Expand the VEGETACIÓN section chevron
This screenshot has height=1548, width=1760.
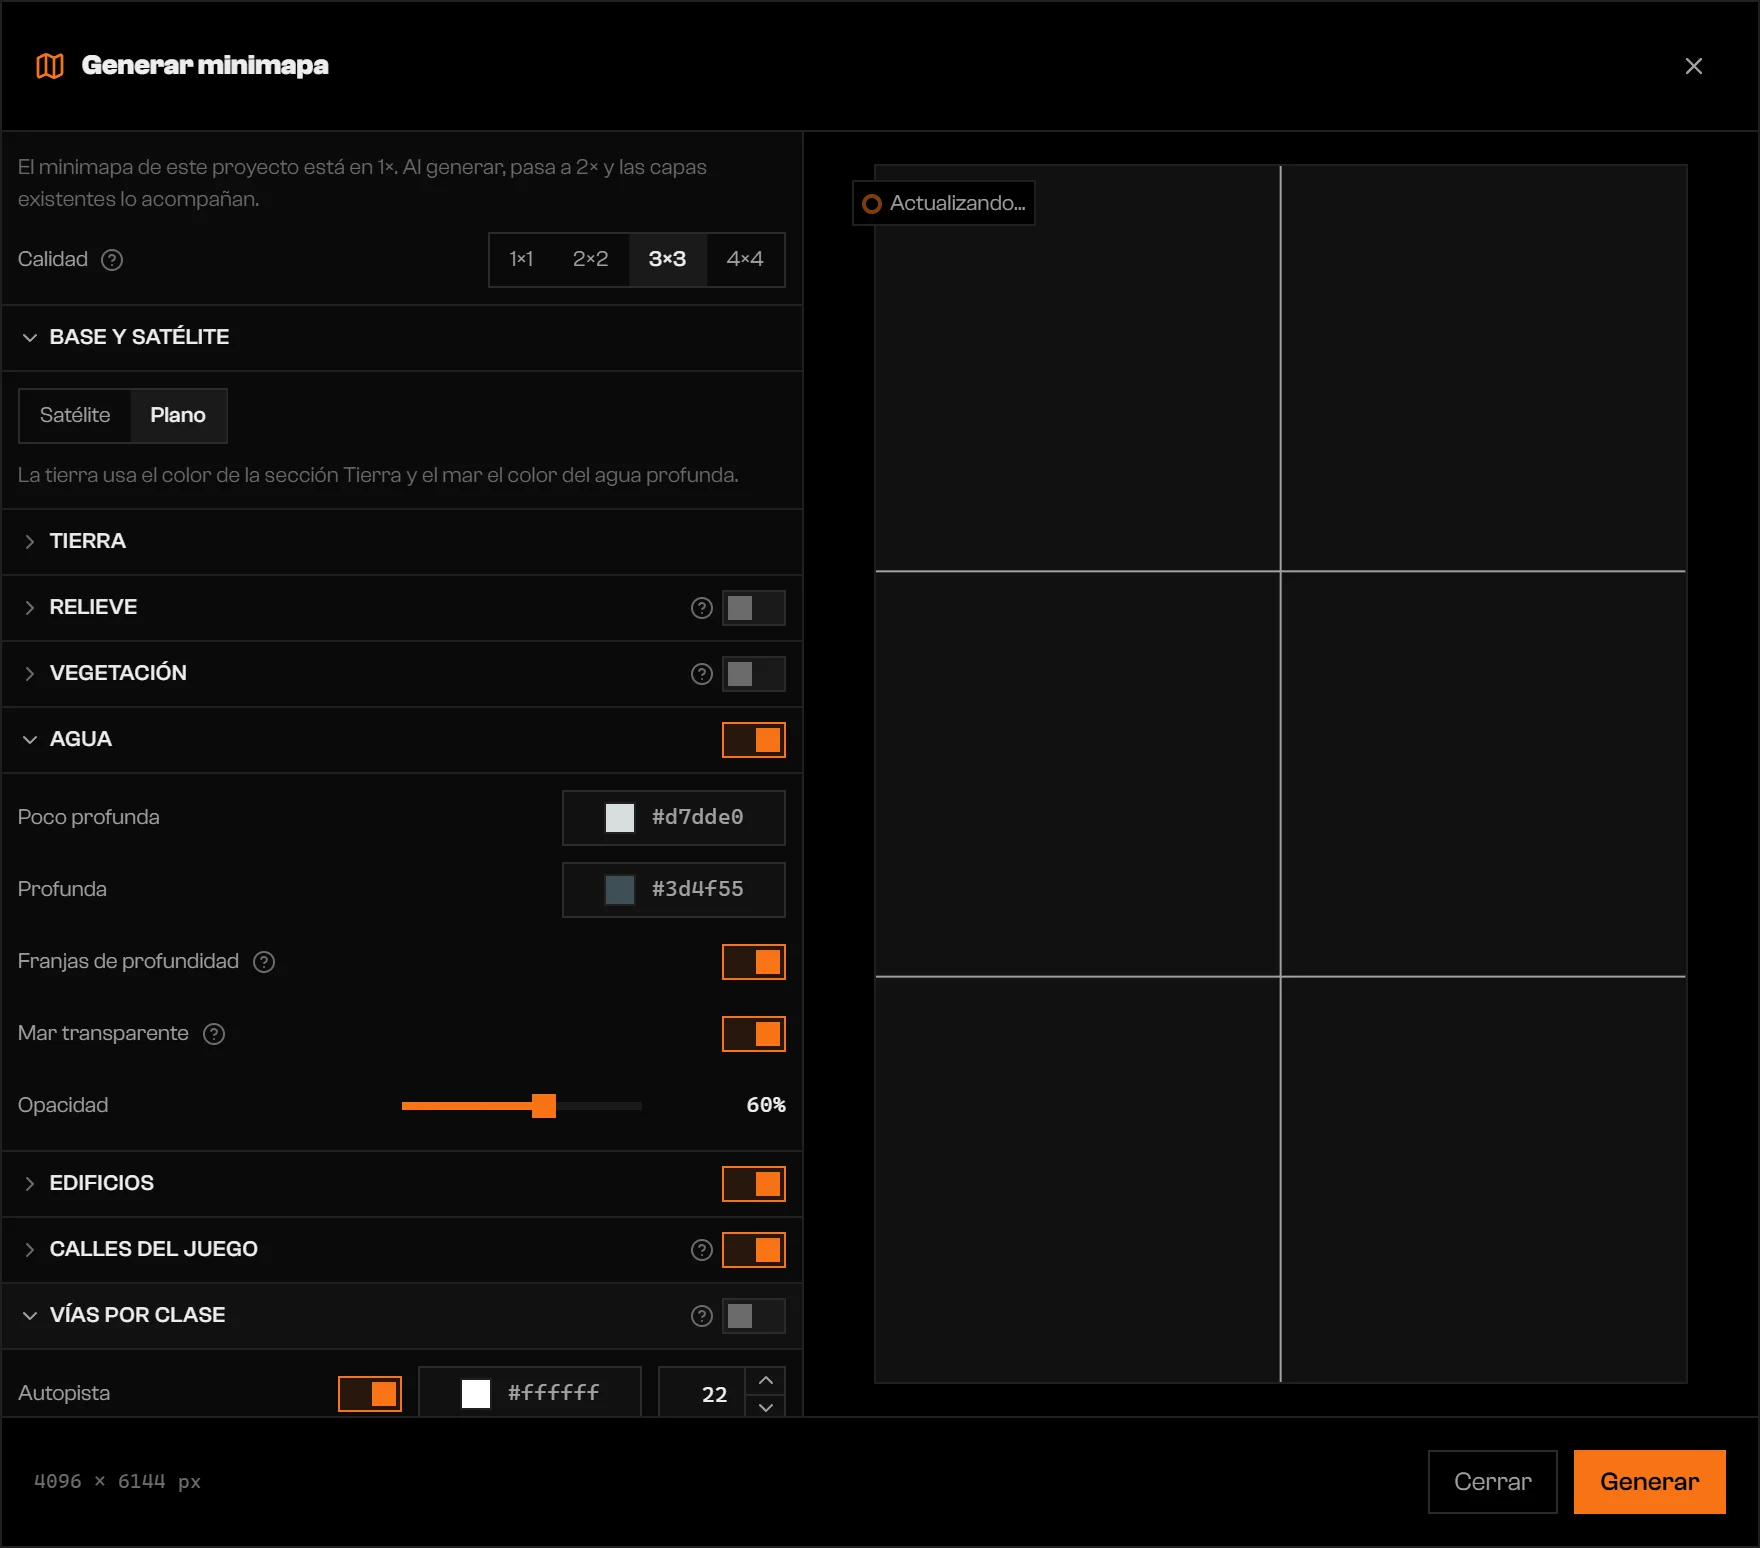[x=30, y=674]
